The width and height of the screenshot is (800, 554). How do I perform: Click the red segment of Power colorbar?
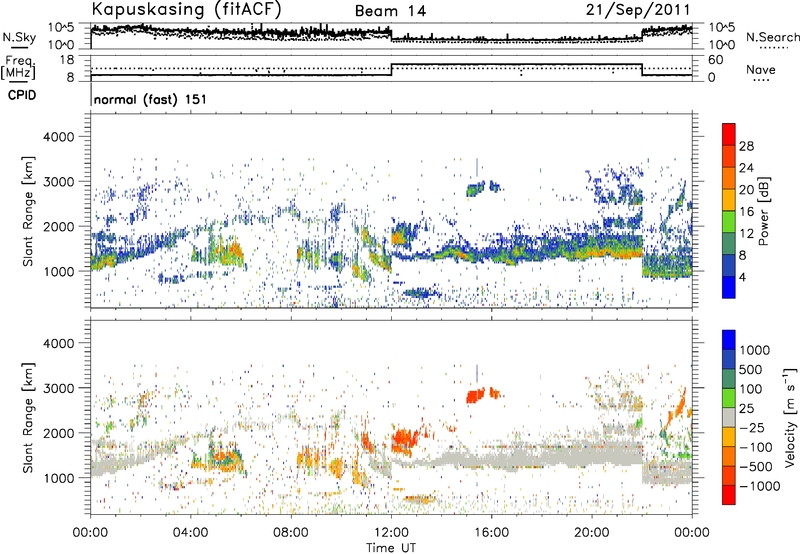point(729,135)
